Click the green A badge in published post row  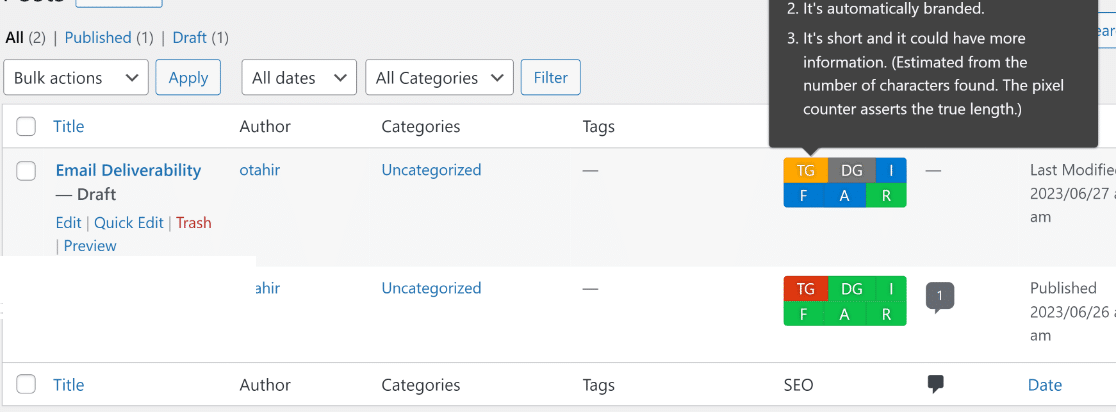click(x=845, y=314)
